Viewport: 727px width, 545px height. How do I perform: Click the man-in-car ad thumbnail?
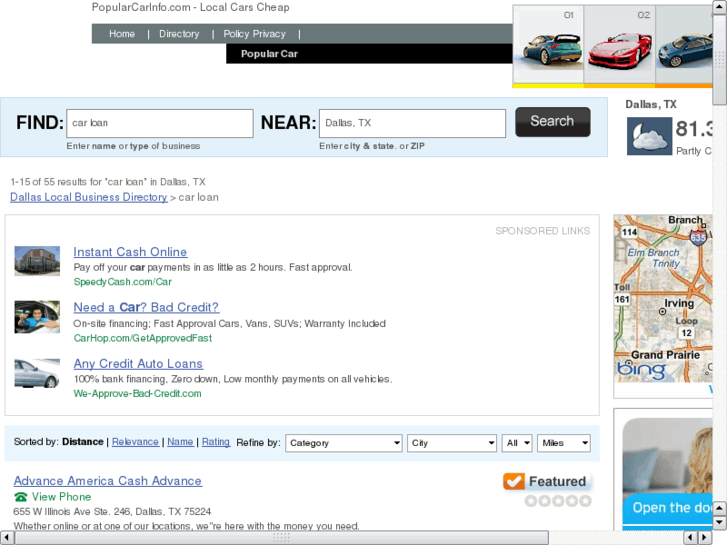point(37,317)
